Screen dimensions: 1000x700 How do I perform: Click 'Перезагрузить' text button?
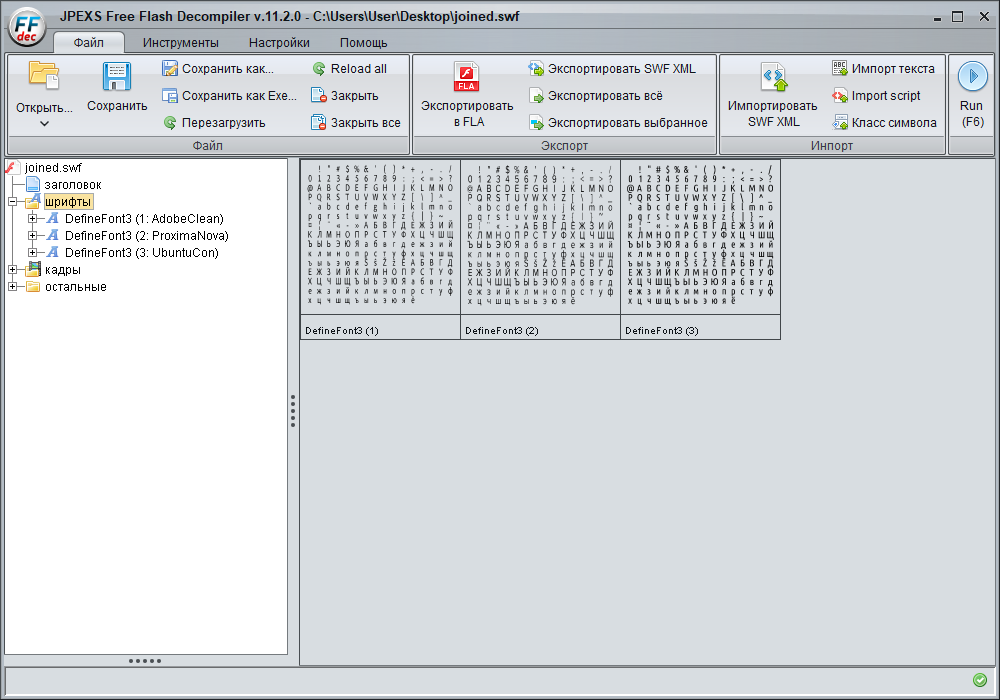tap(224, 122)
